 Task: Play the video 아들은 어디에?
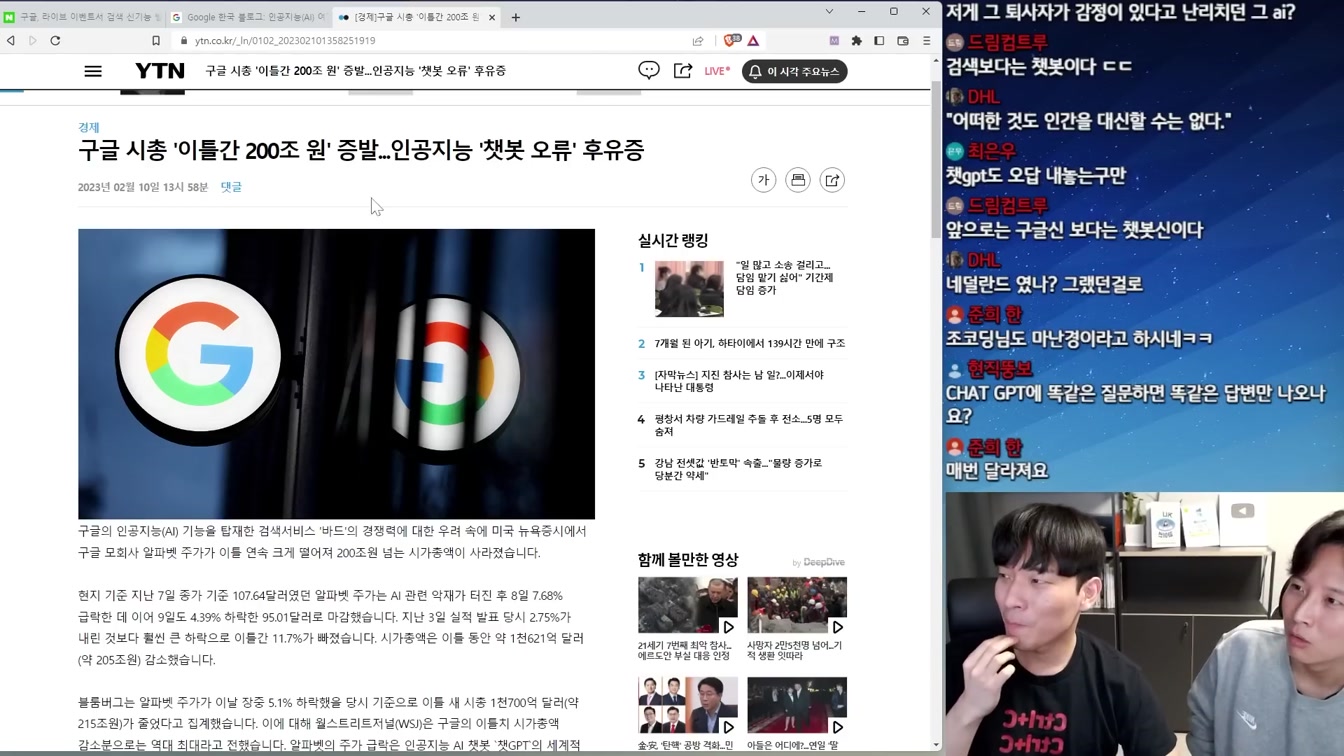pos(797,706)
